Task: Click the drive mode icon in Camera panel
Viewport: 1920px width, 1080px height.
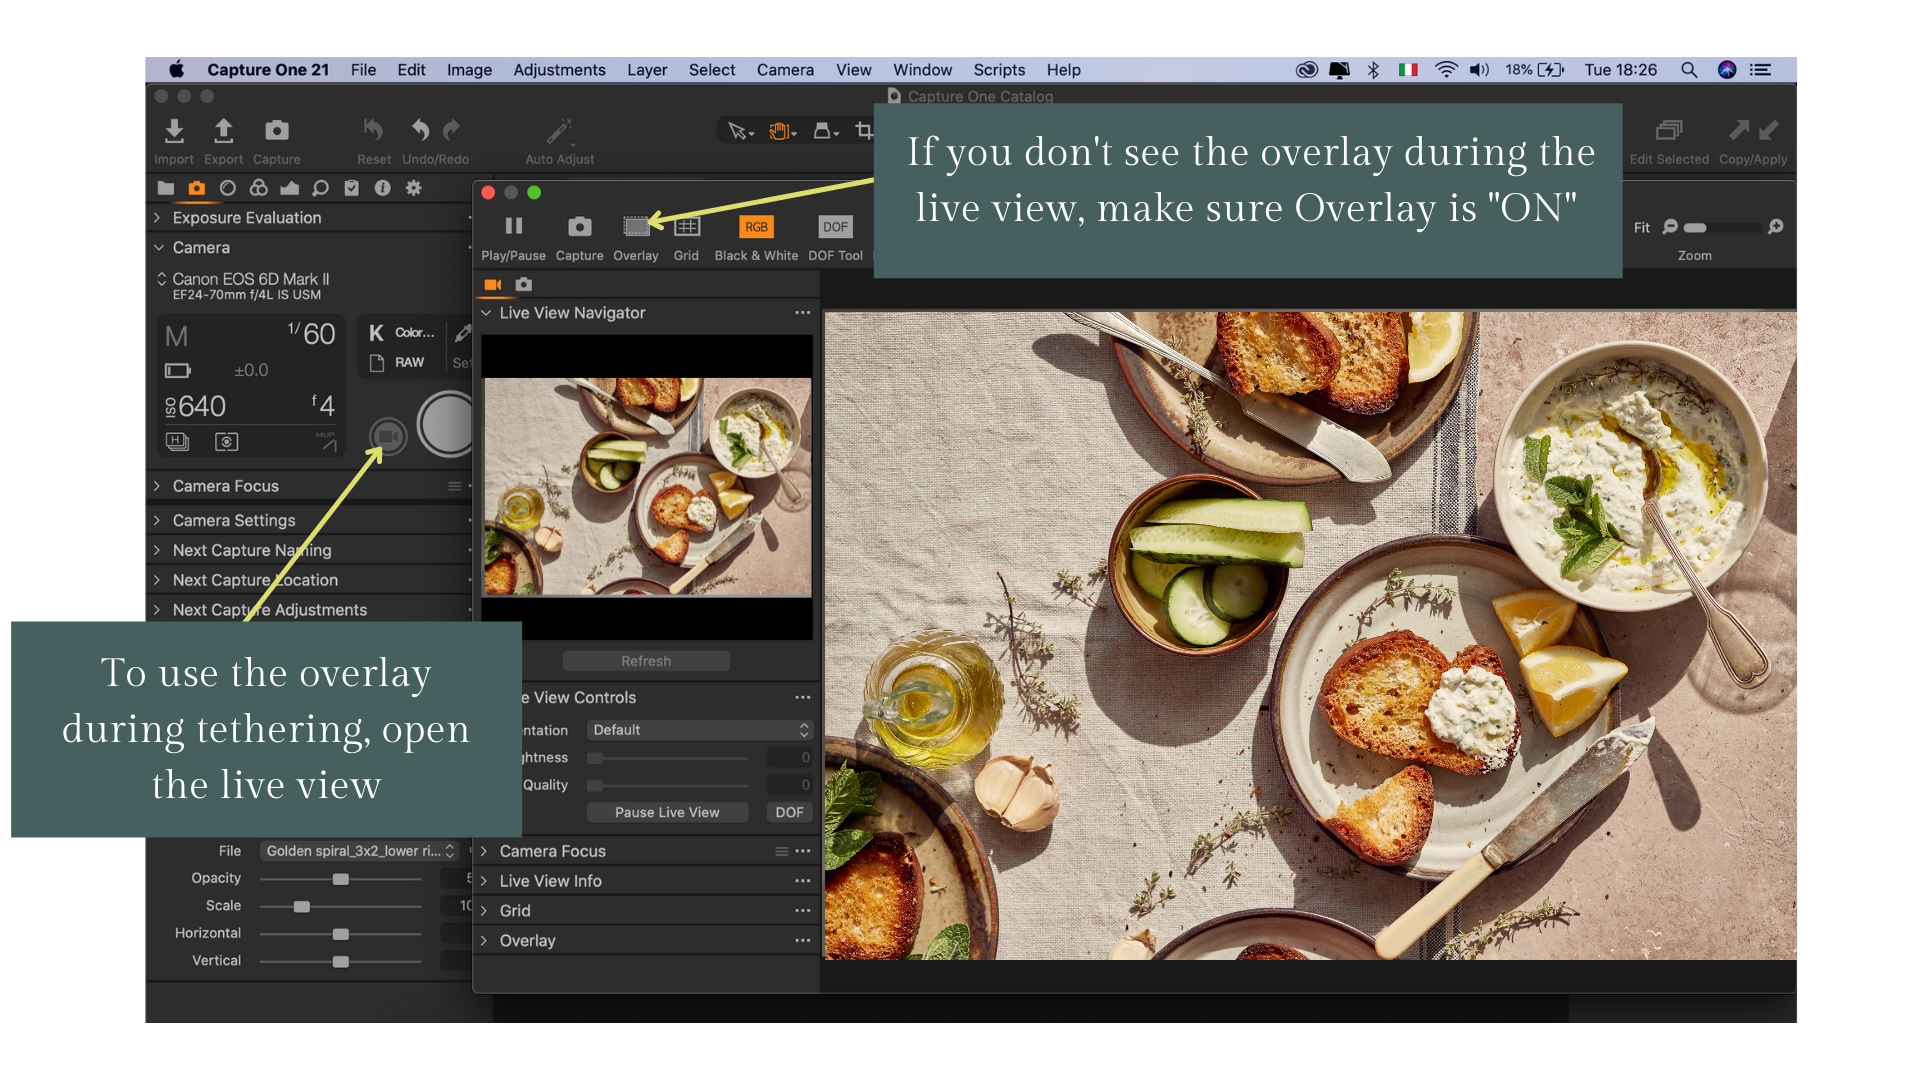Action: tap(177, 442)
